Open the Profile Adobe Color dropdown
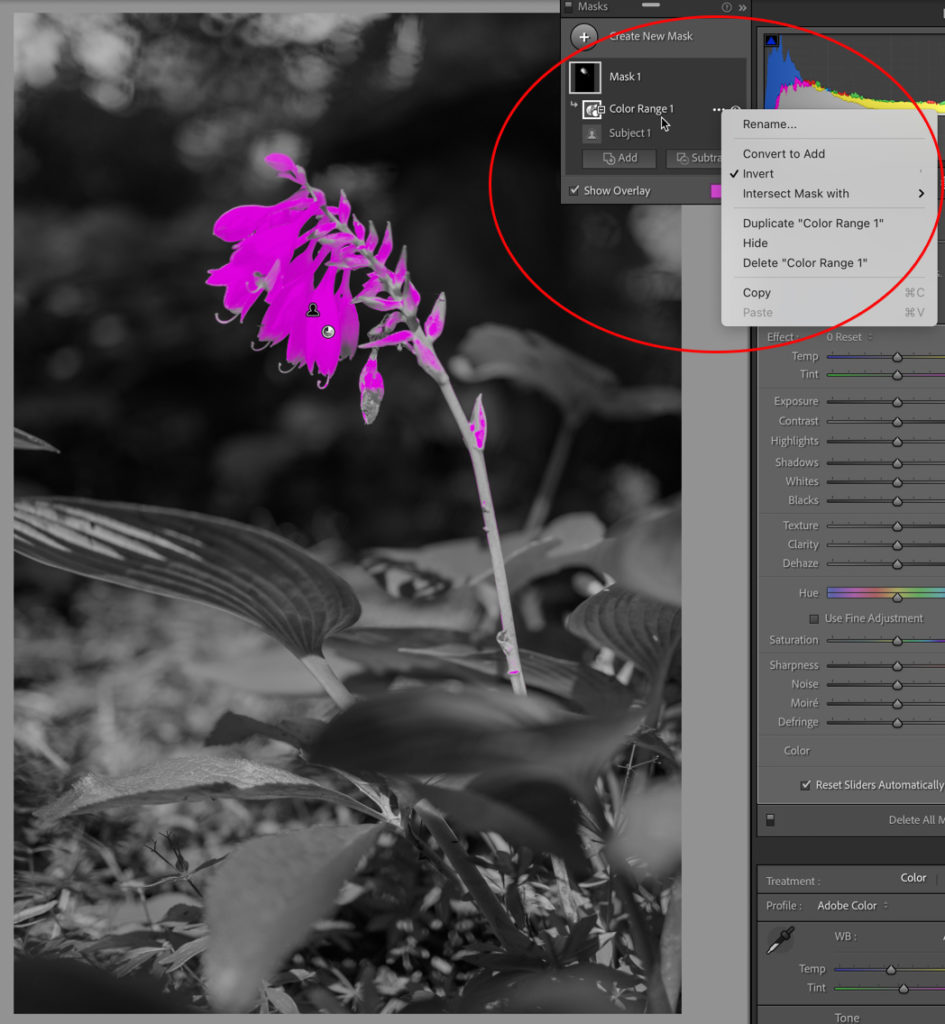The width and height of the screenshot is (945, 1024). [852, 906]
